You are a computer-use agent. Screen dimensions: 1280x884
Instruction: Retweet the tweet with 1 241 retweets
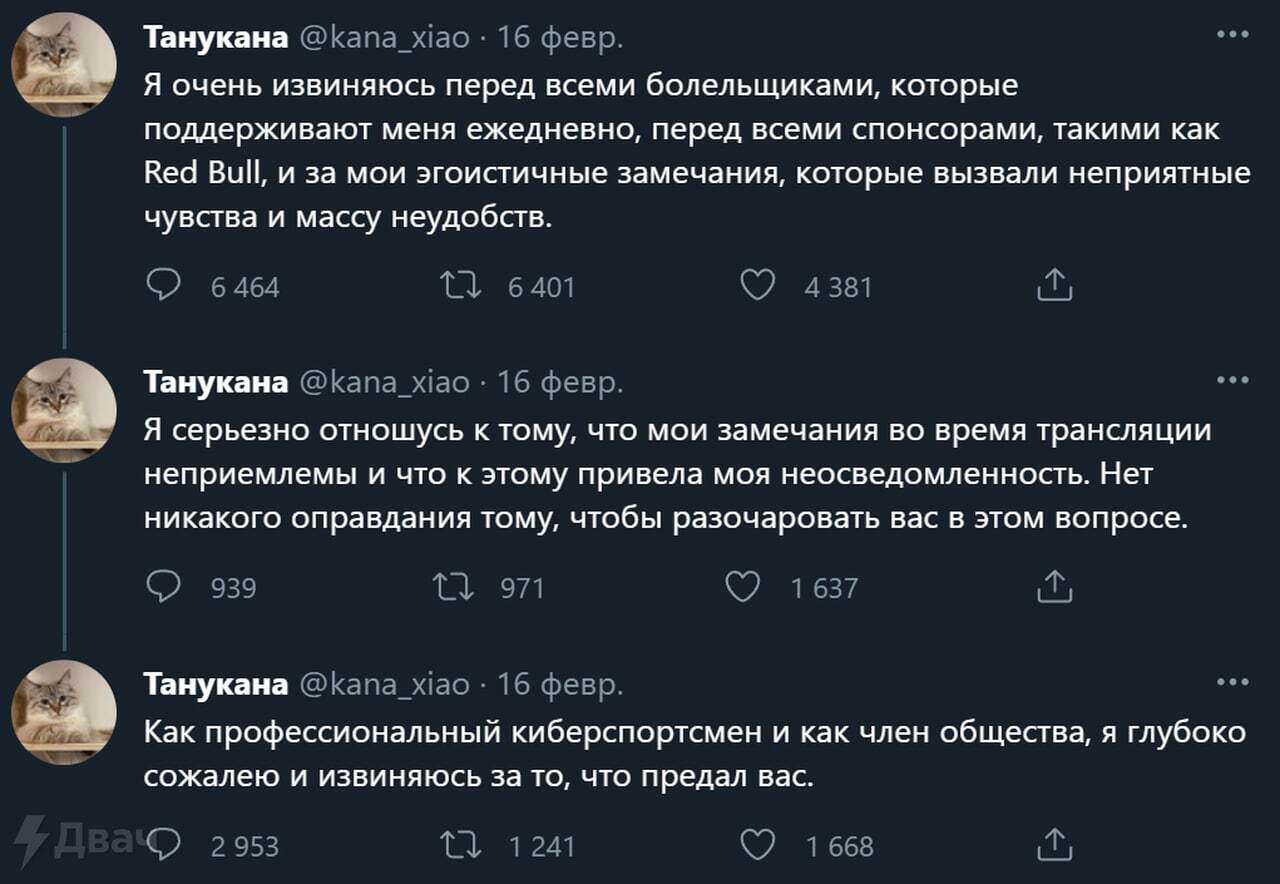point(461,845)
